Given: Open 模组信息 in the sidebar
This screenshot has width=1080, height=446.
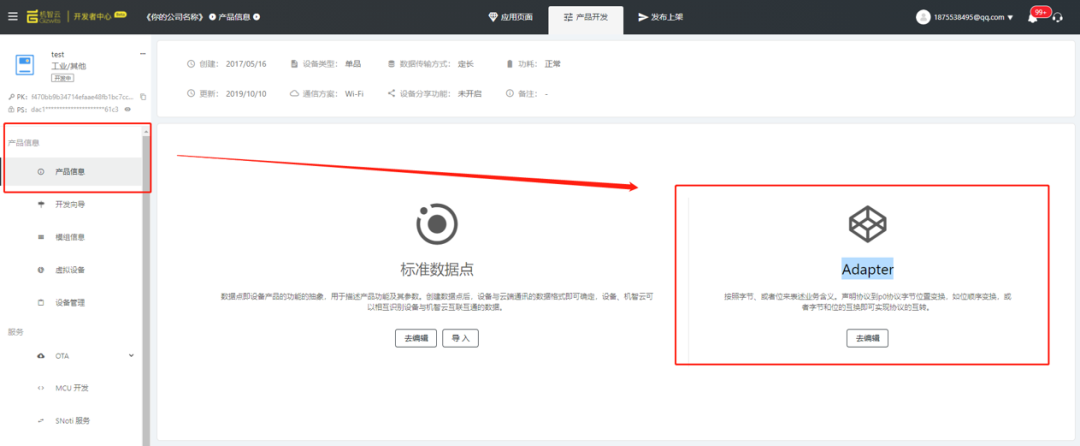Looking at the screenshot, I should point(72,237).
